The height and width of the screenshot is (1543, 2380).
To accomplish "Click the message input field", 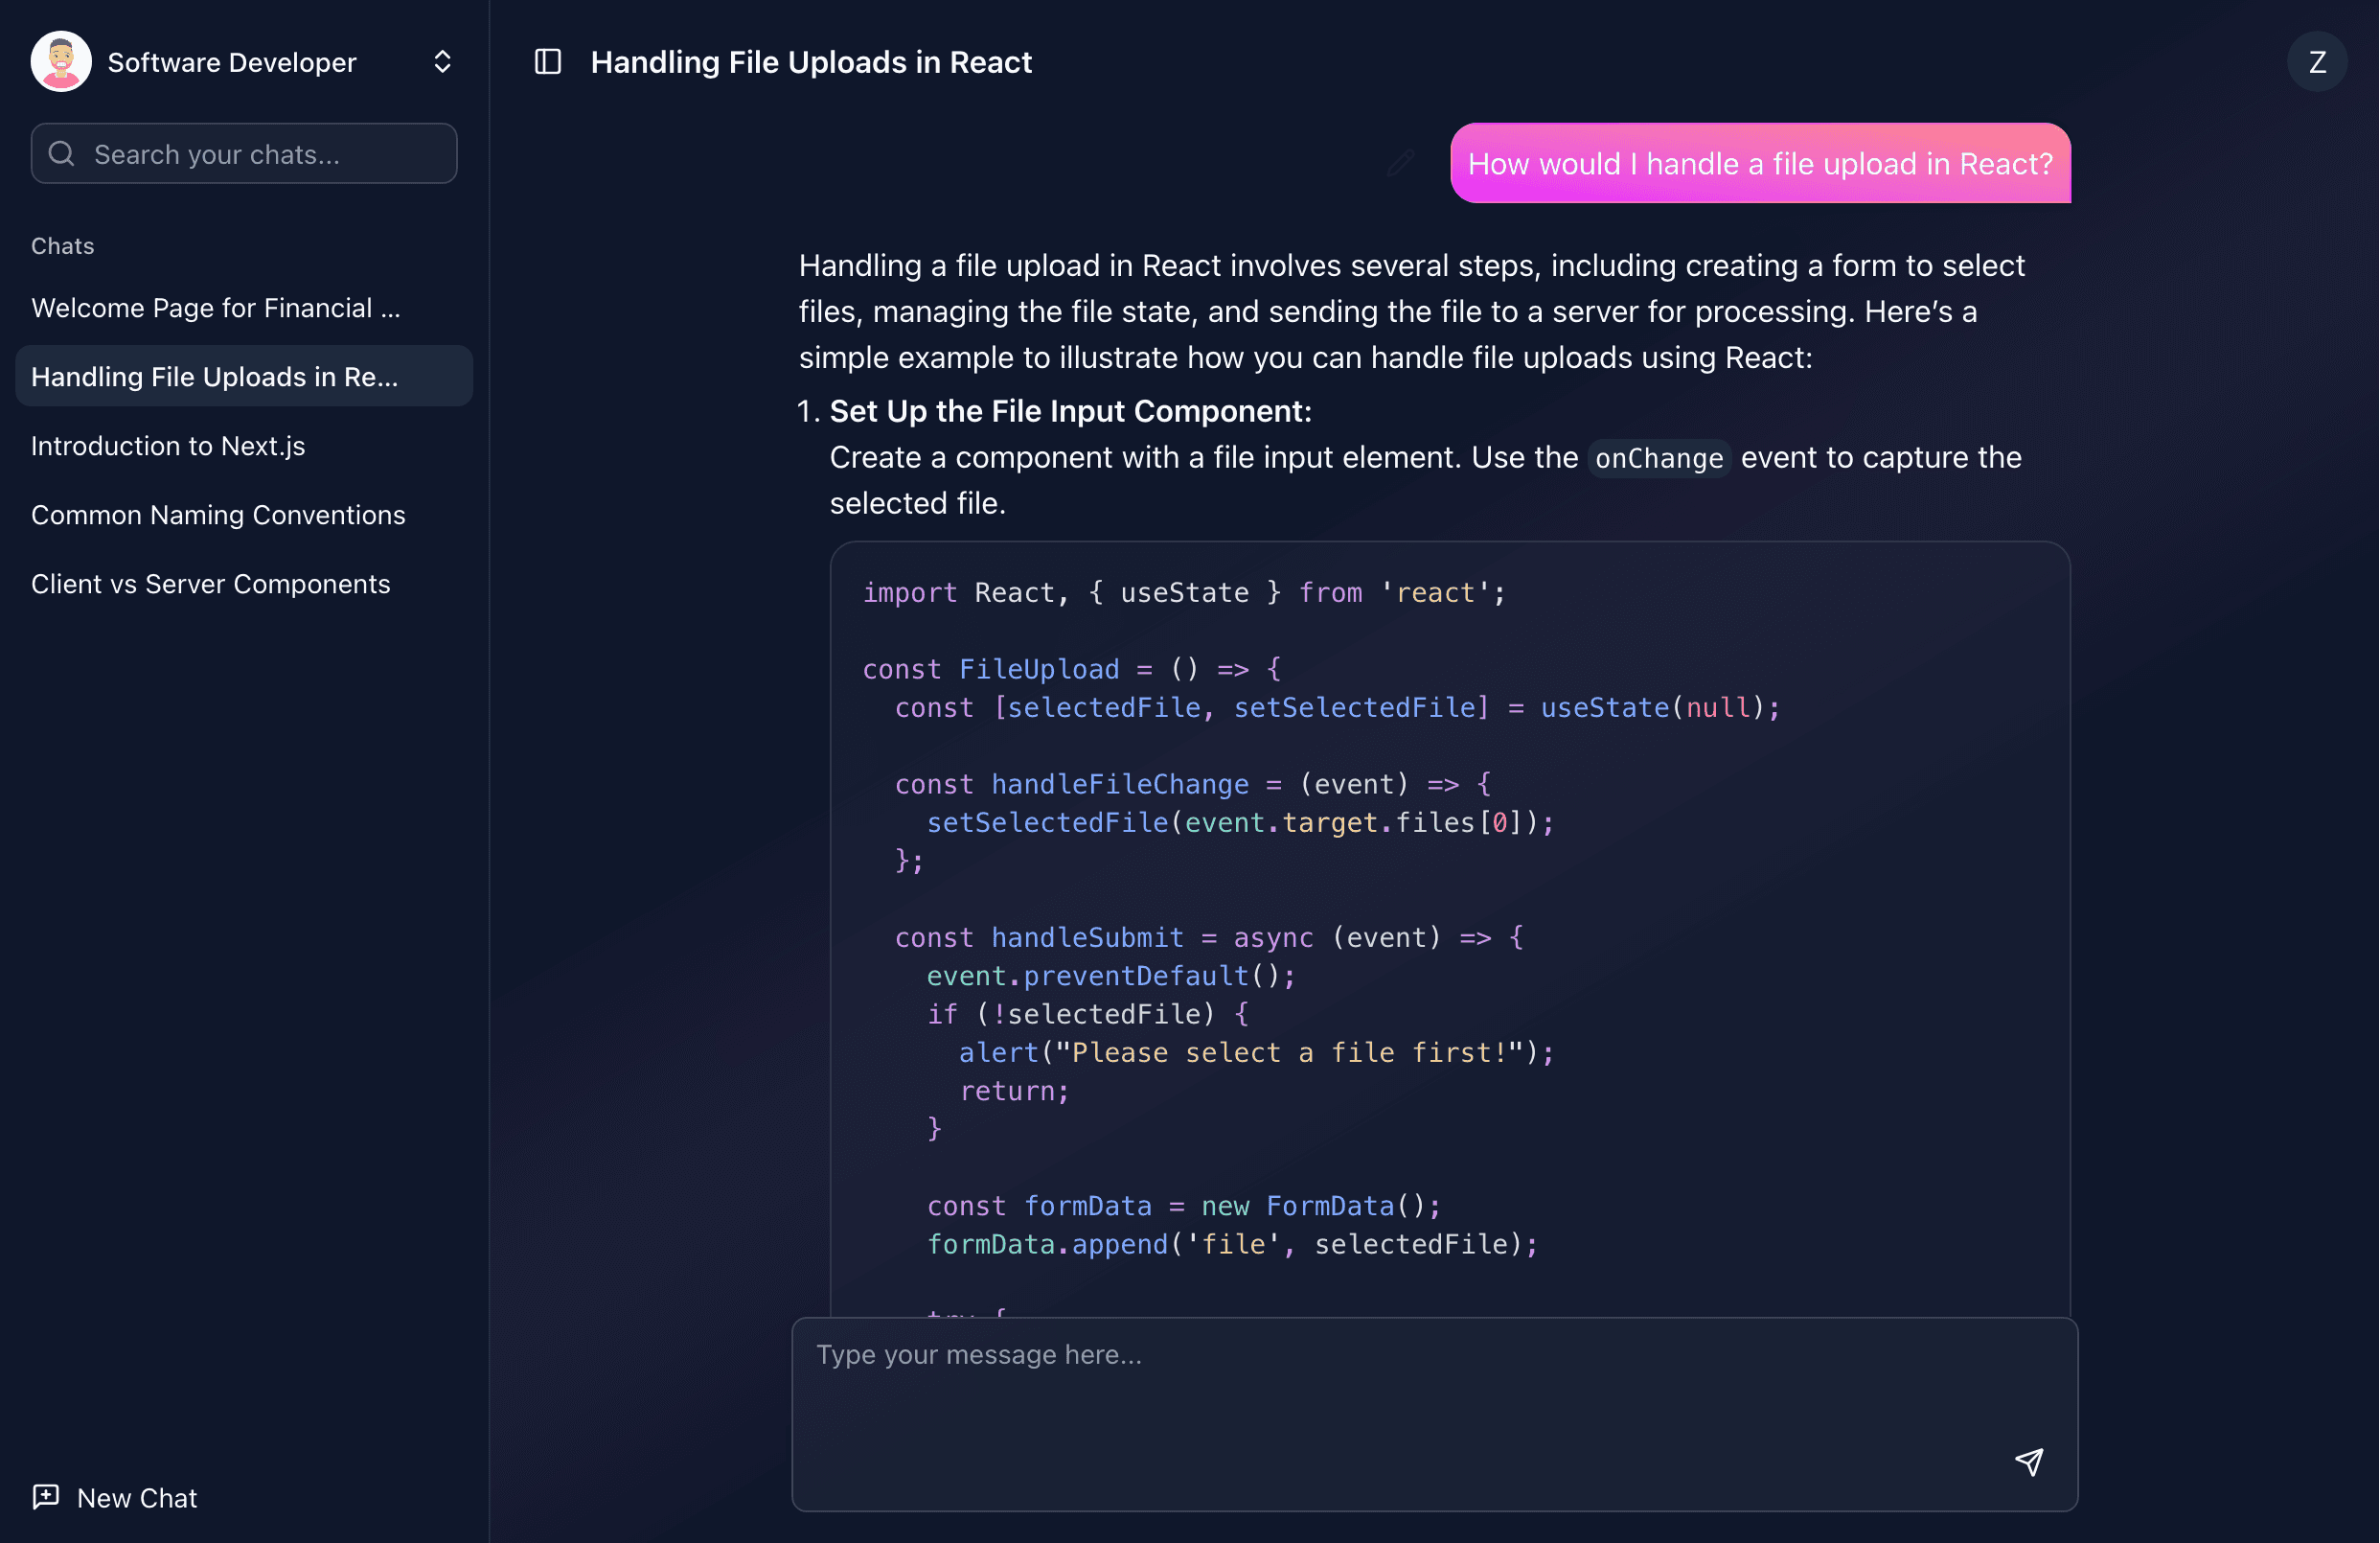I will click(x=1430, y=1400).
